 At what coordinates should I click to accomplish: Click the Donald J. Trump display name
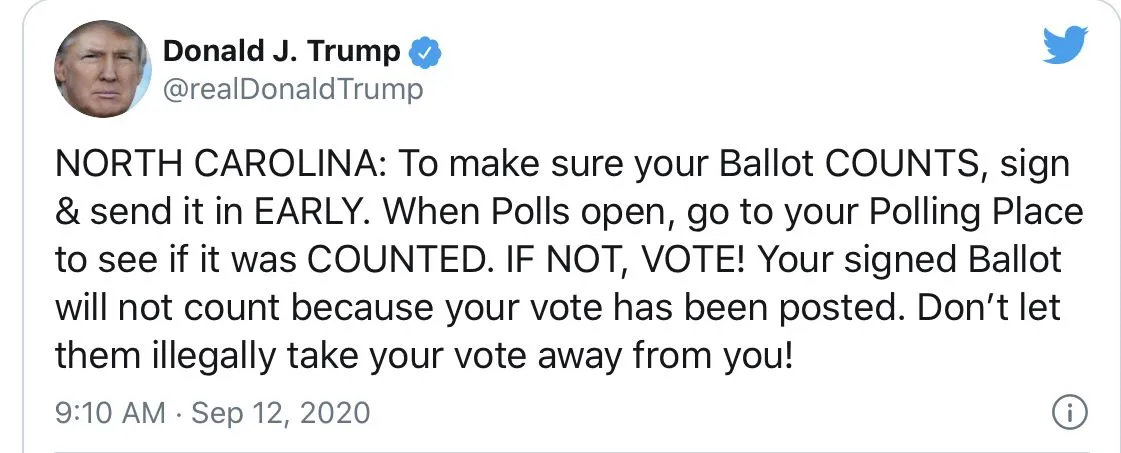(x=281, y=52)
